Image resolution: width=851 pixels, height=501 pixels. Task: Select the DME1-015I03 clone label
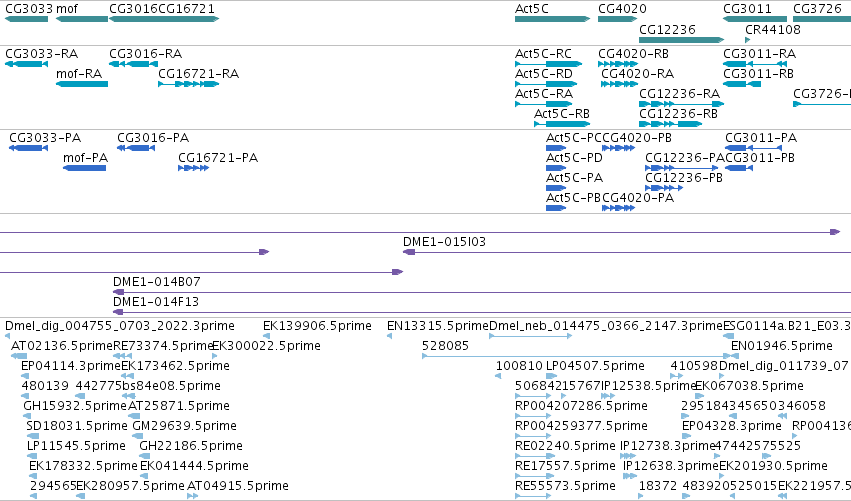pos(444,242)
